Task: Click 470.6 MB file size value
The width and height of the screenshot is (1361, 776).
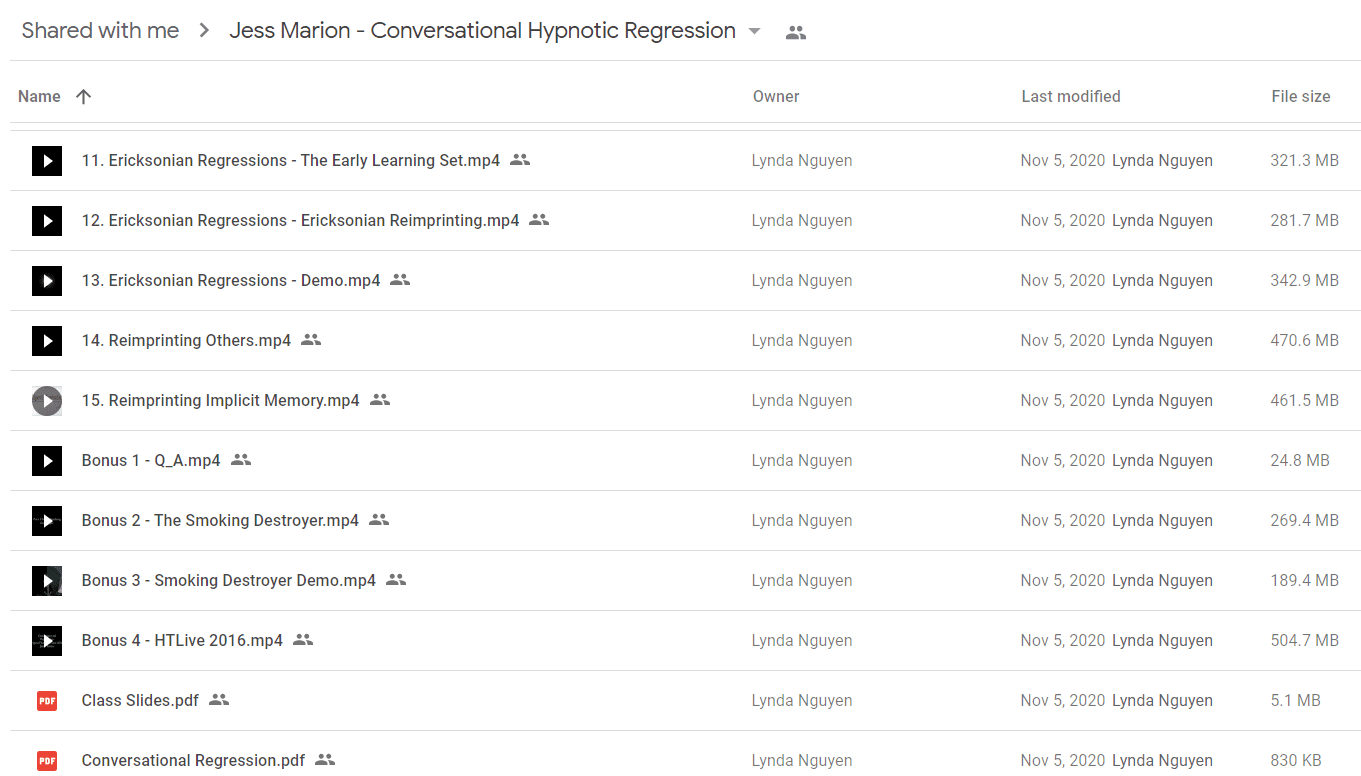Action: [1304, 340]
